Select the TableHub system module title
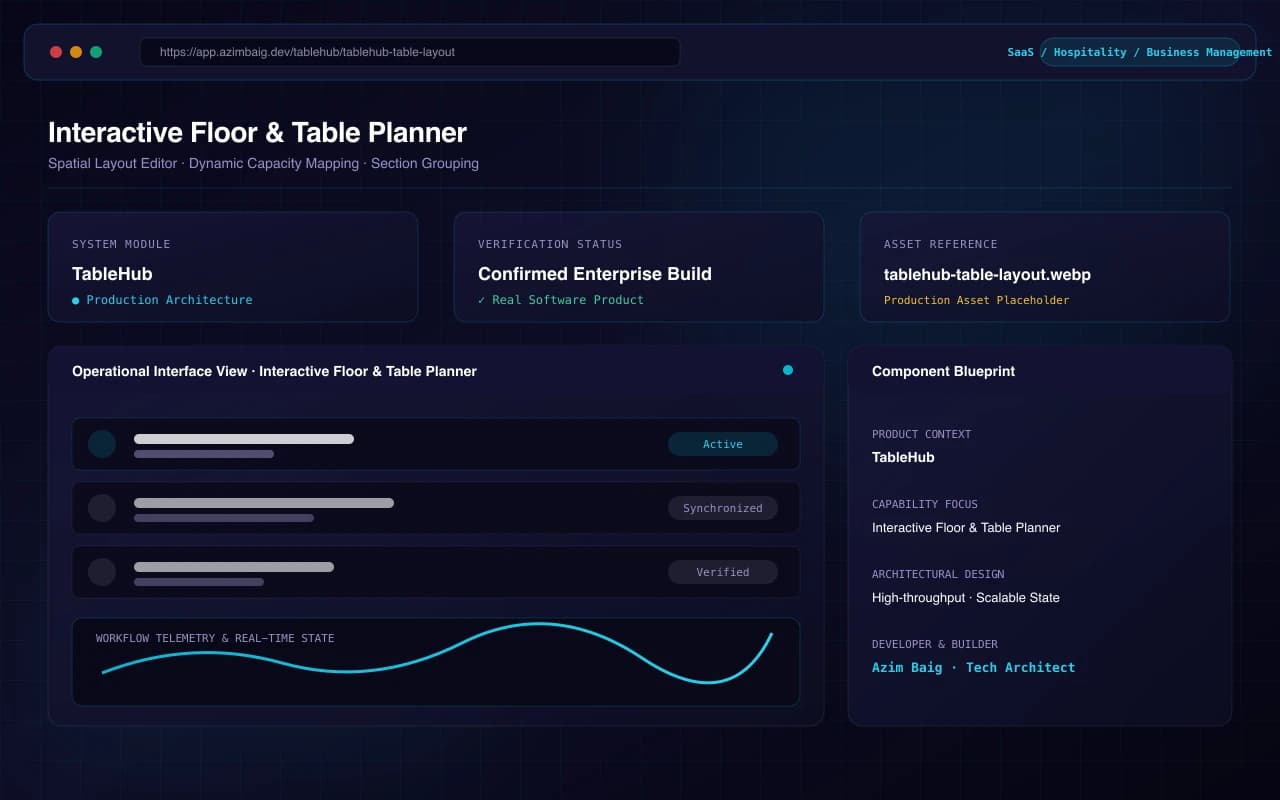 tap(112, 273)
